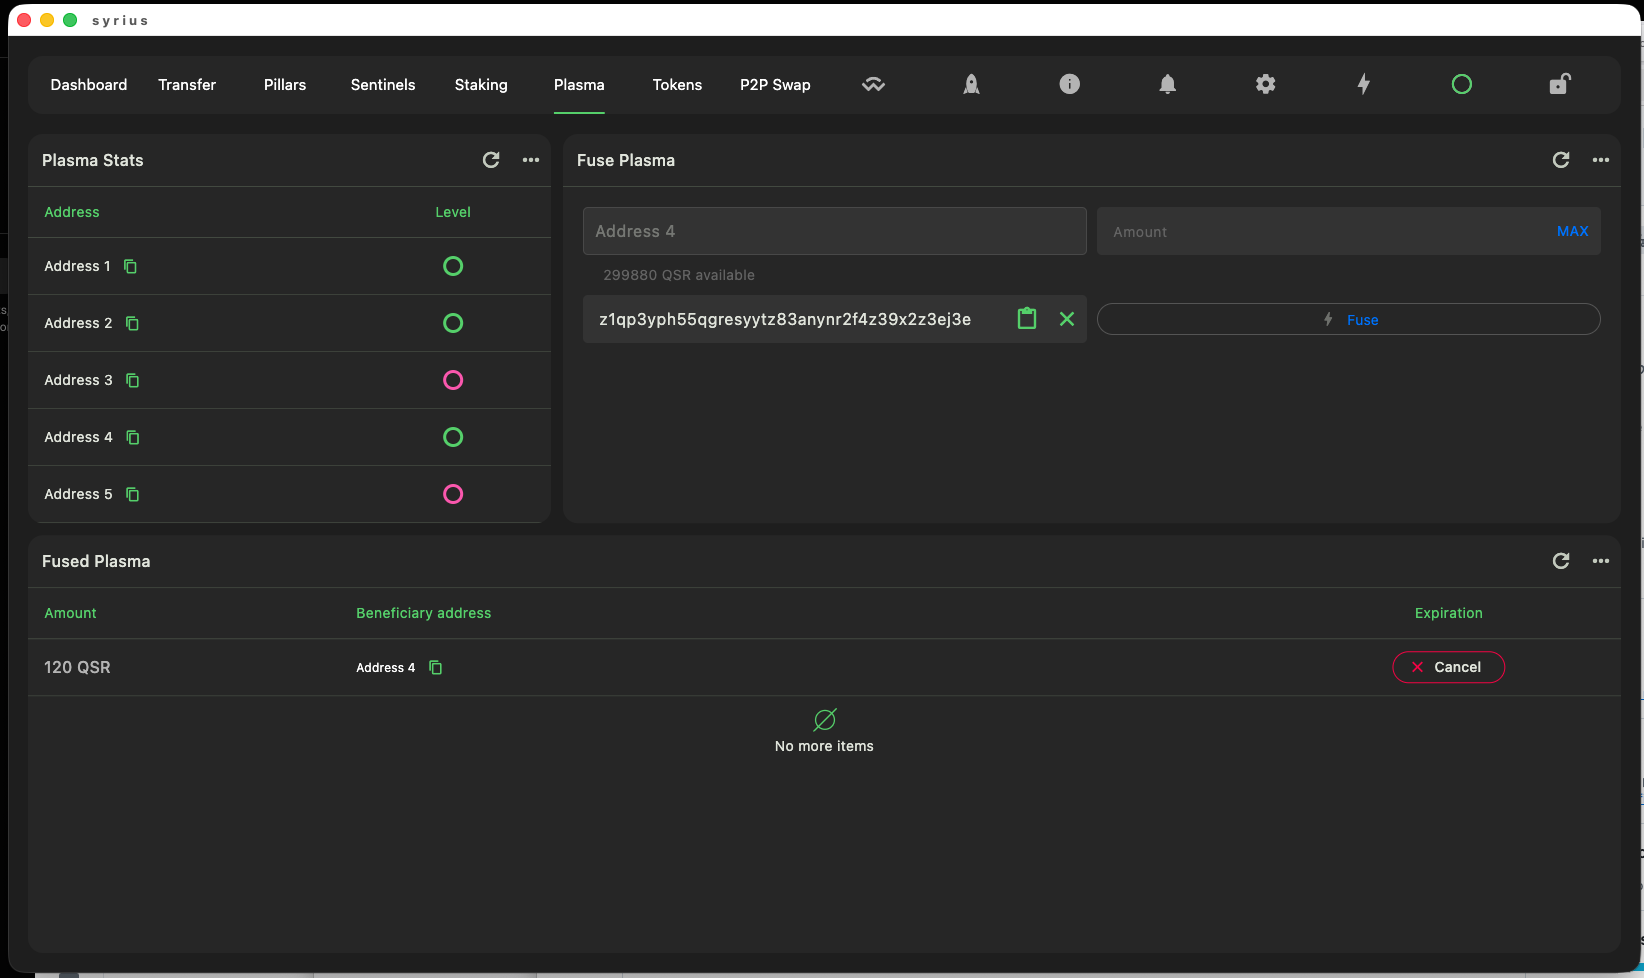Screen dimensions: 1644x978
Task: Open Plasma Stats more options menu
Action: [531, 160]
